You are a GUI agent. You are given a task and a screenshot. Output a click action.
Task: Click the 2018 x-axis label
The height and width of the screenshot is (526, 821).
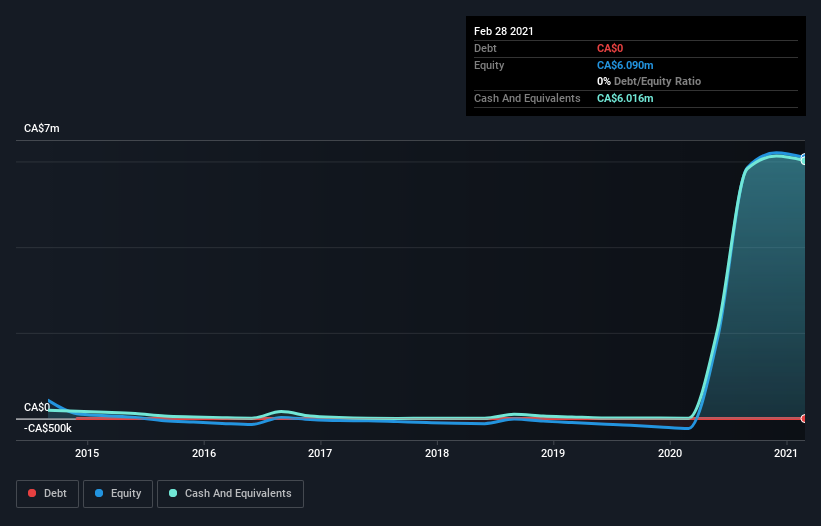point(437,453)
